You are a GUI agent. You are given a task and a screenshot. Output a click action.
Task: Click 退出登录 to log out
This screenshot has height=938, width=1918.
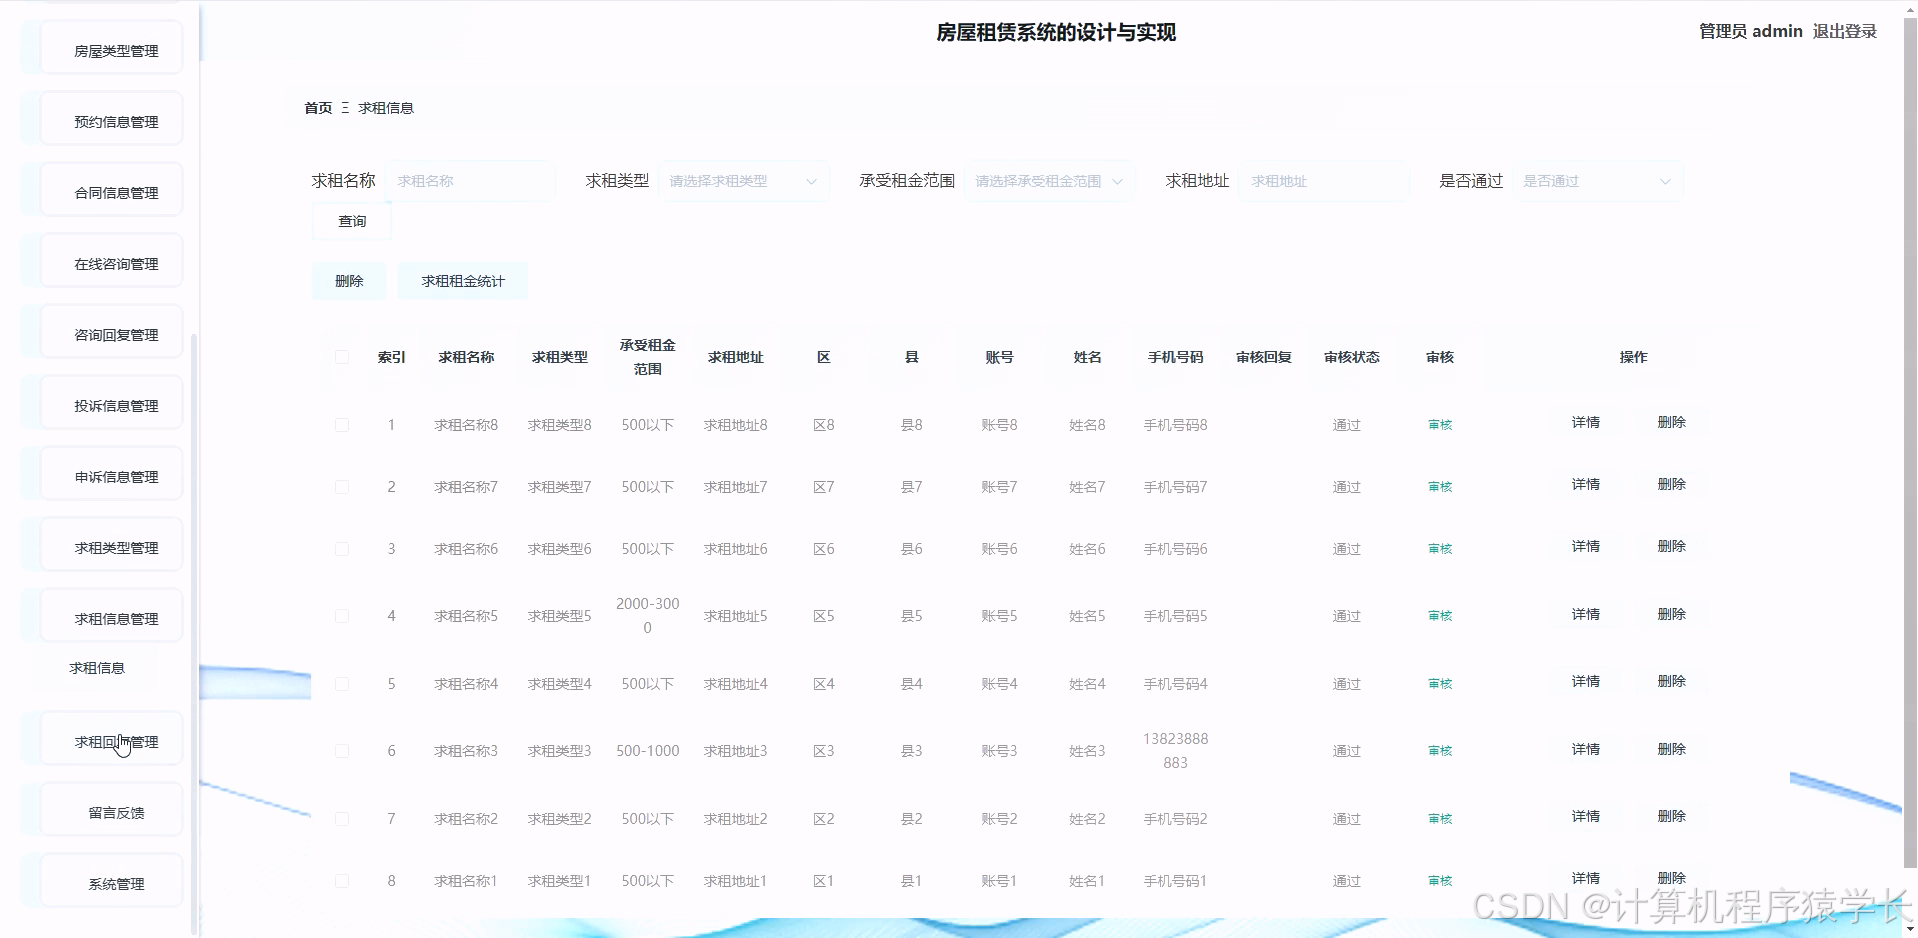point(1844,31)
